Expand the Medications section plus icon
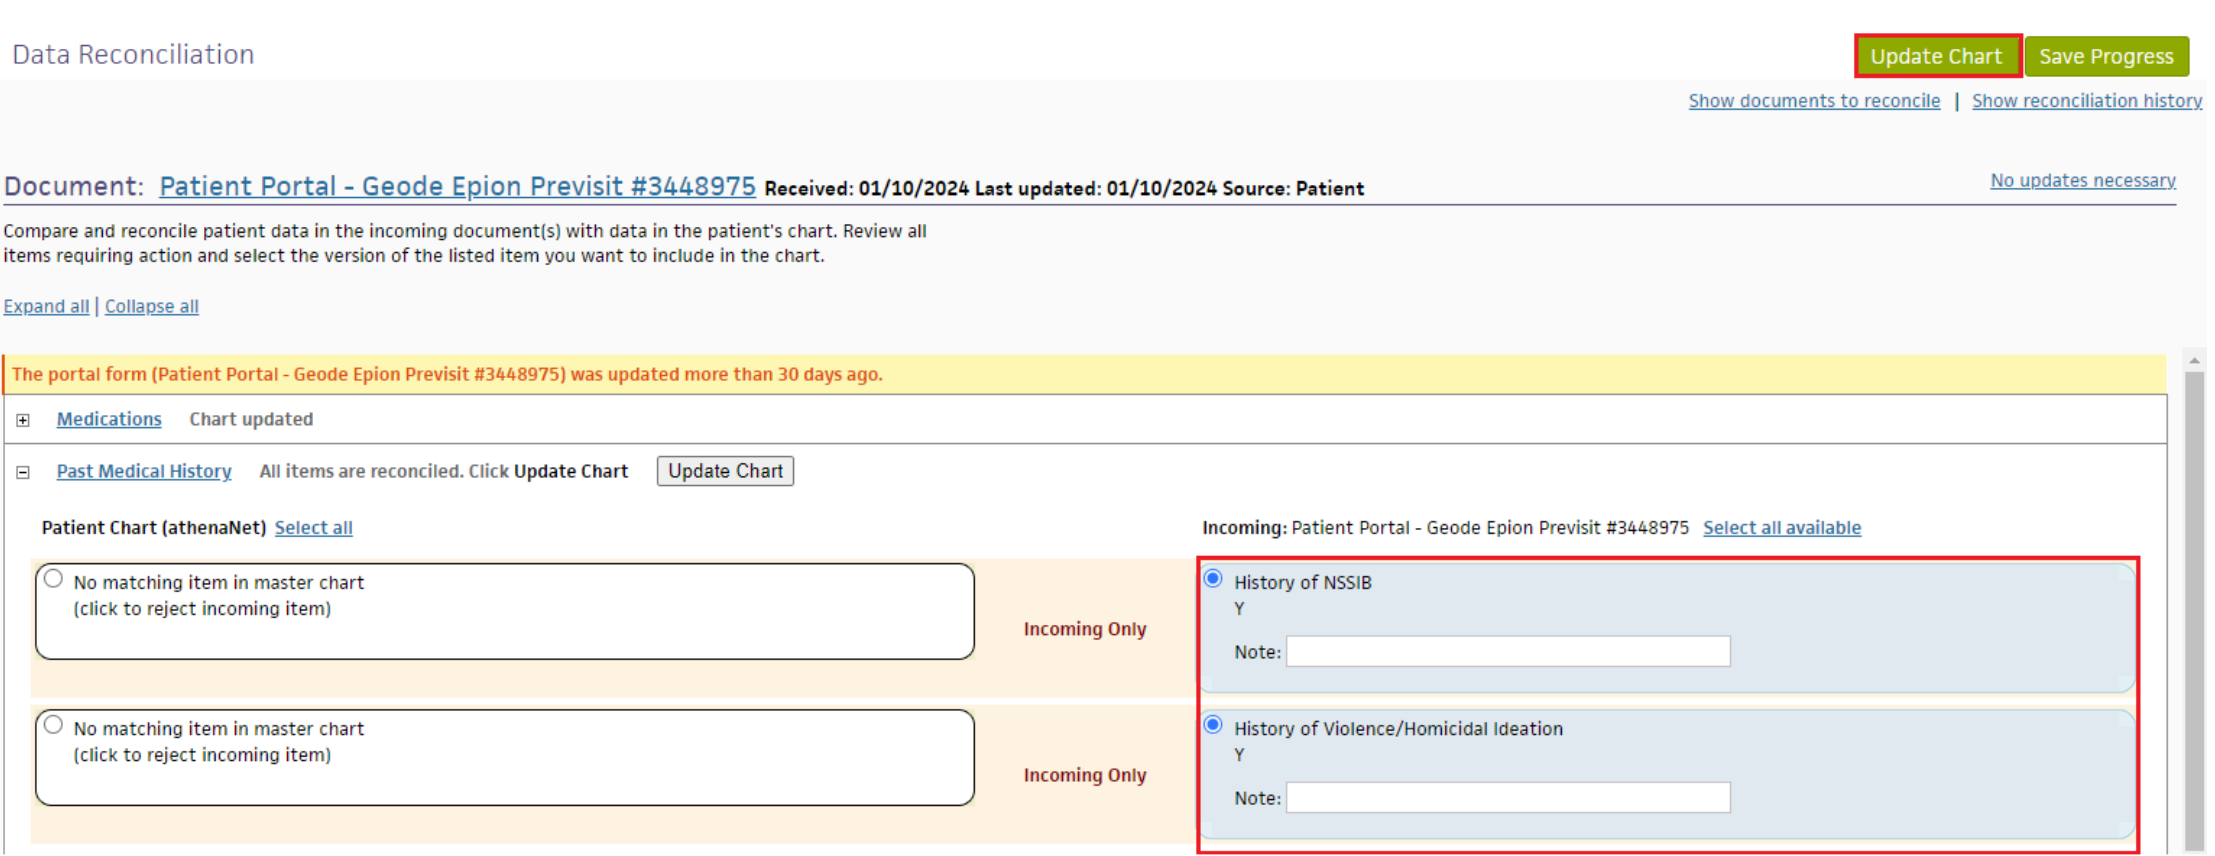 [x=23, y=420]
